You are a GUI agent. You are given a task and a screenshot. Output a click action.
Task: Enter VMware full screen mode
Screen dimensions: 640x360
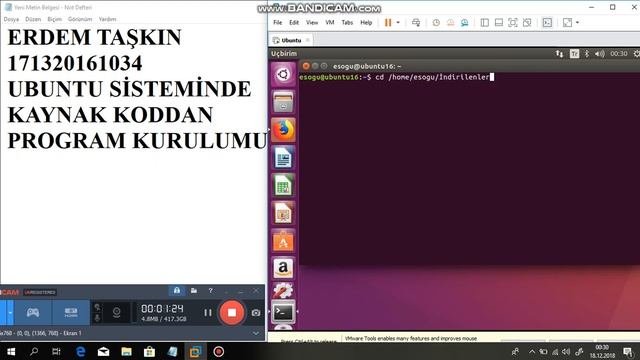(x=513, y=22)
